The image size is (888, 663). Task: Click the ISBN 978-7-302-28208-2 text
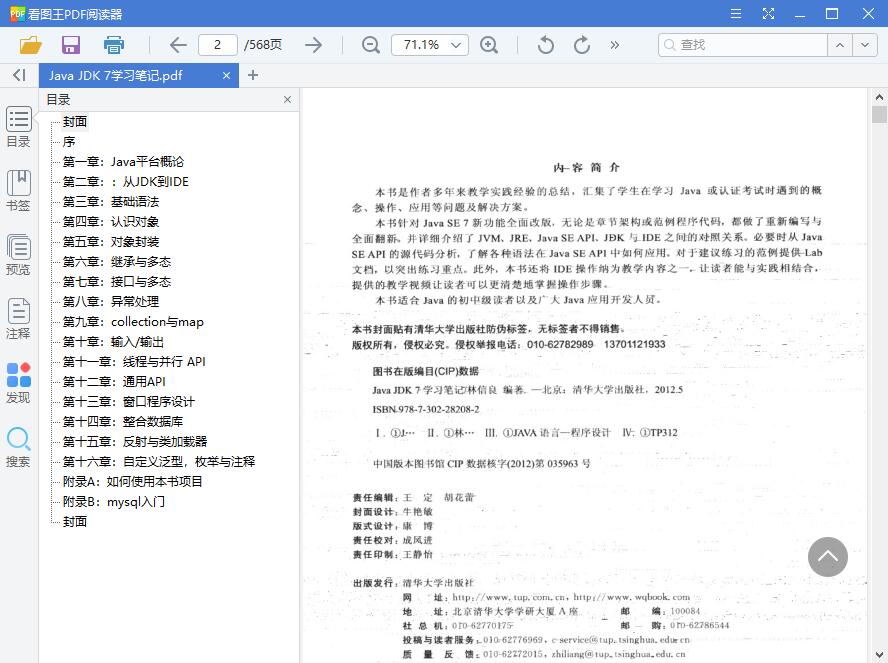tap(426, 409)
